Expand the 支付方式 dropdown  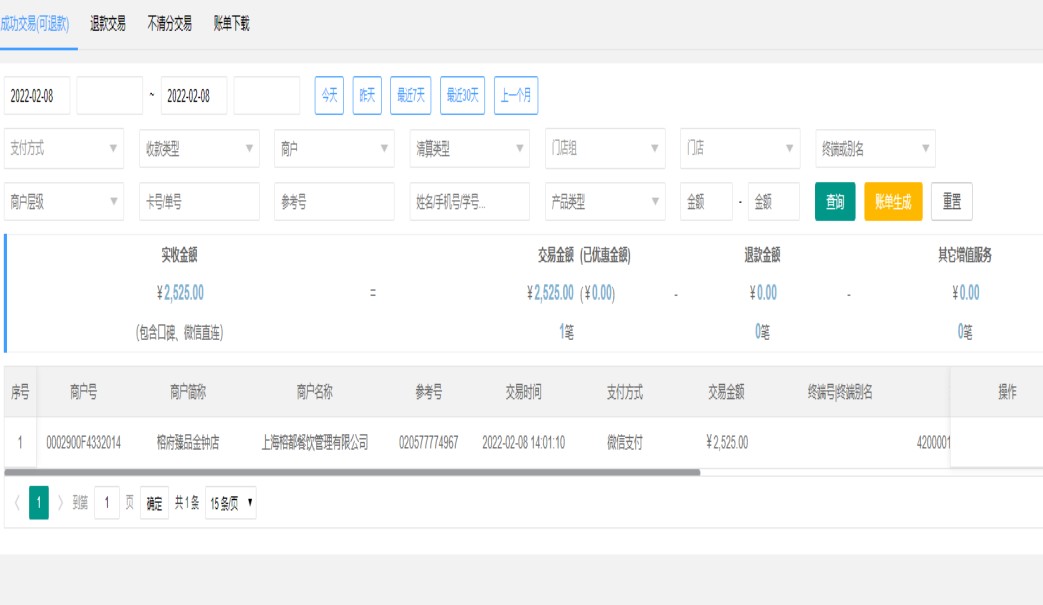coord(64,149)
